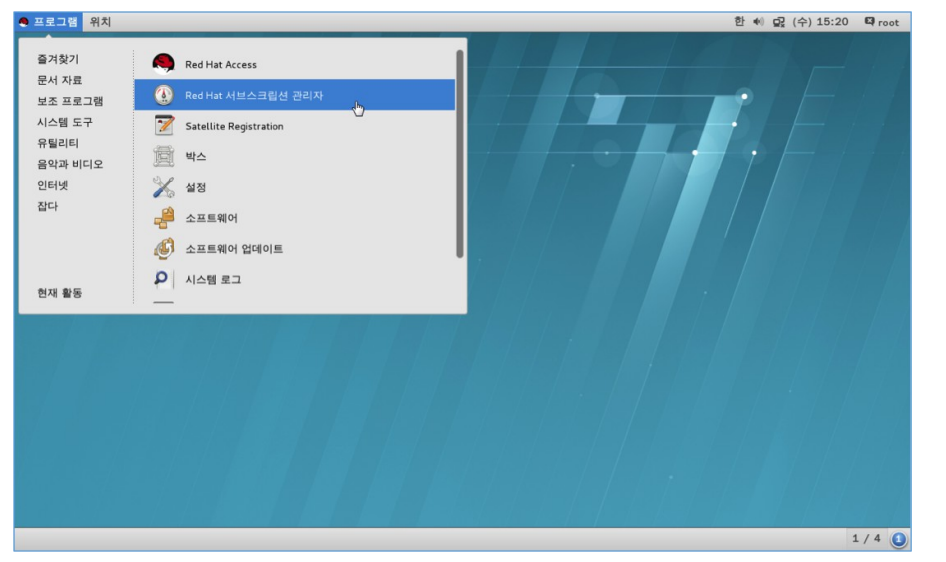946x562 pixels.
Task: Open the 소프트웨어 업데이트 entry
Action: [294, 248]
